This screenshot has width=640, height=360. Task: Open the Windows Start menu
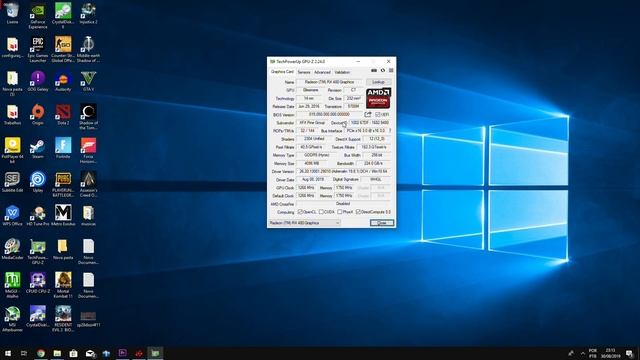[x=8, y=353]
